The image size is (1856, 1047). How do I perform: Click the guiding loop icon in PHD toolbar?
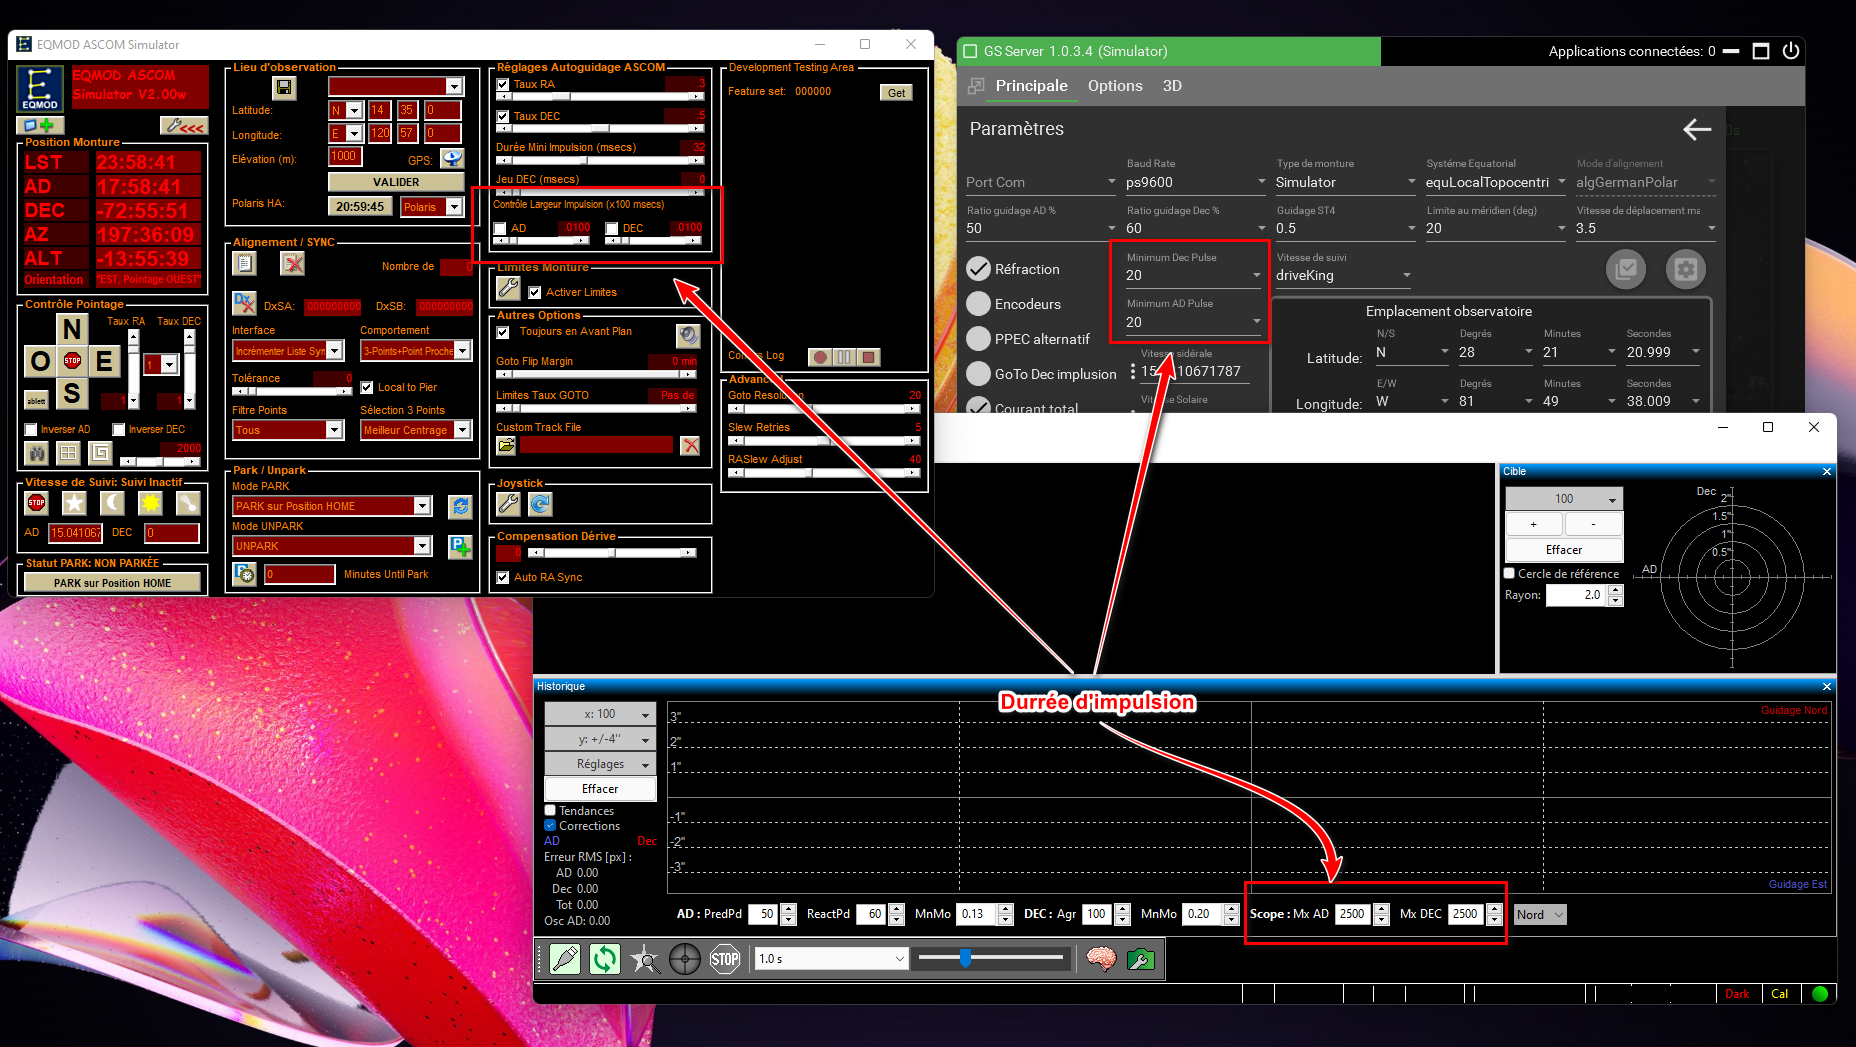(604, 960)
